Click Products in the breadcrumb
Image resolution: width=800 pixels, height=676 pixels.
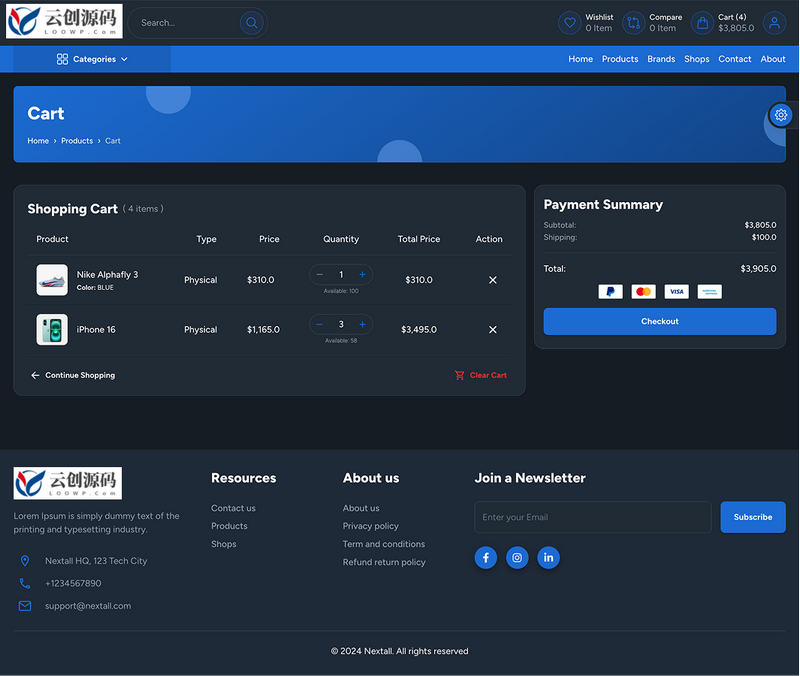[x=77, y=141]
